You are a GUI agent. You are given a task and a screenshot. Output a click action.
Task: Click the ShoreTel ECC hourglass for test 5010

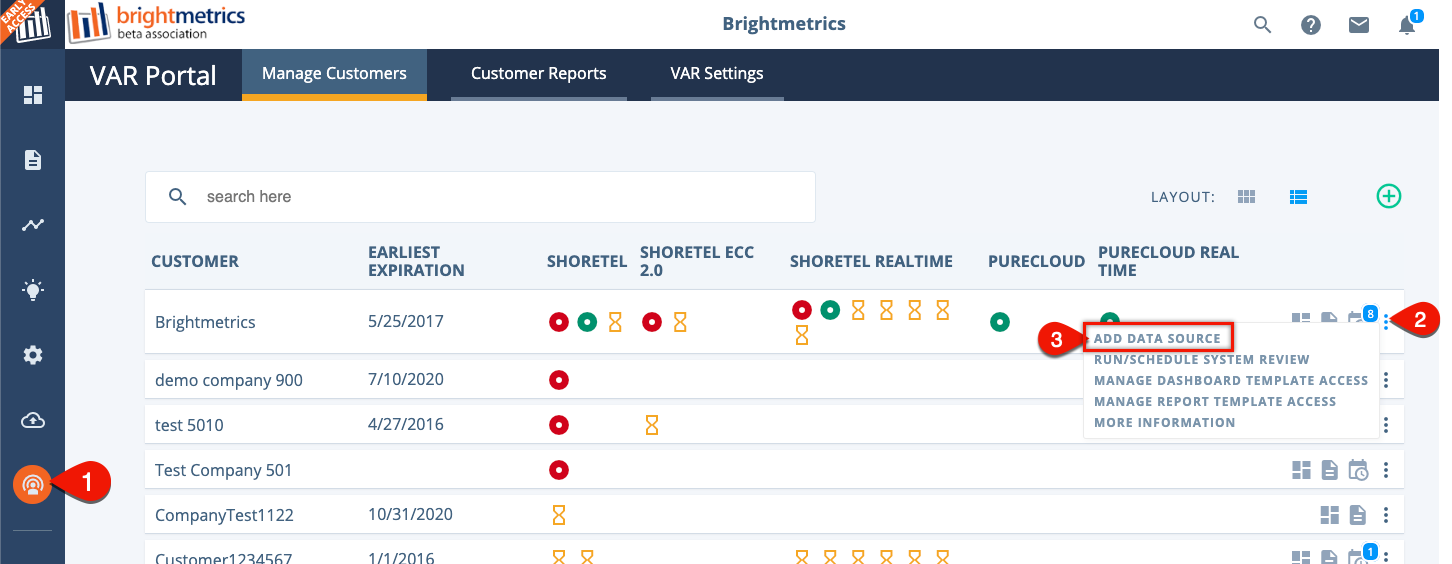[652, 425]
